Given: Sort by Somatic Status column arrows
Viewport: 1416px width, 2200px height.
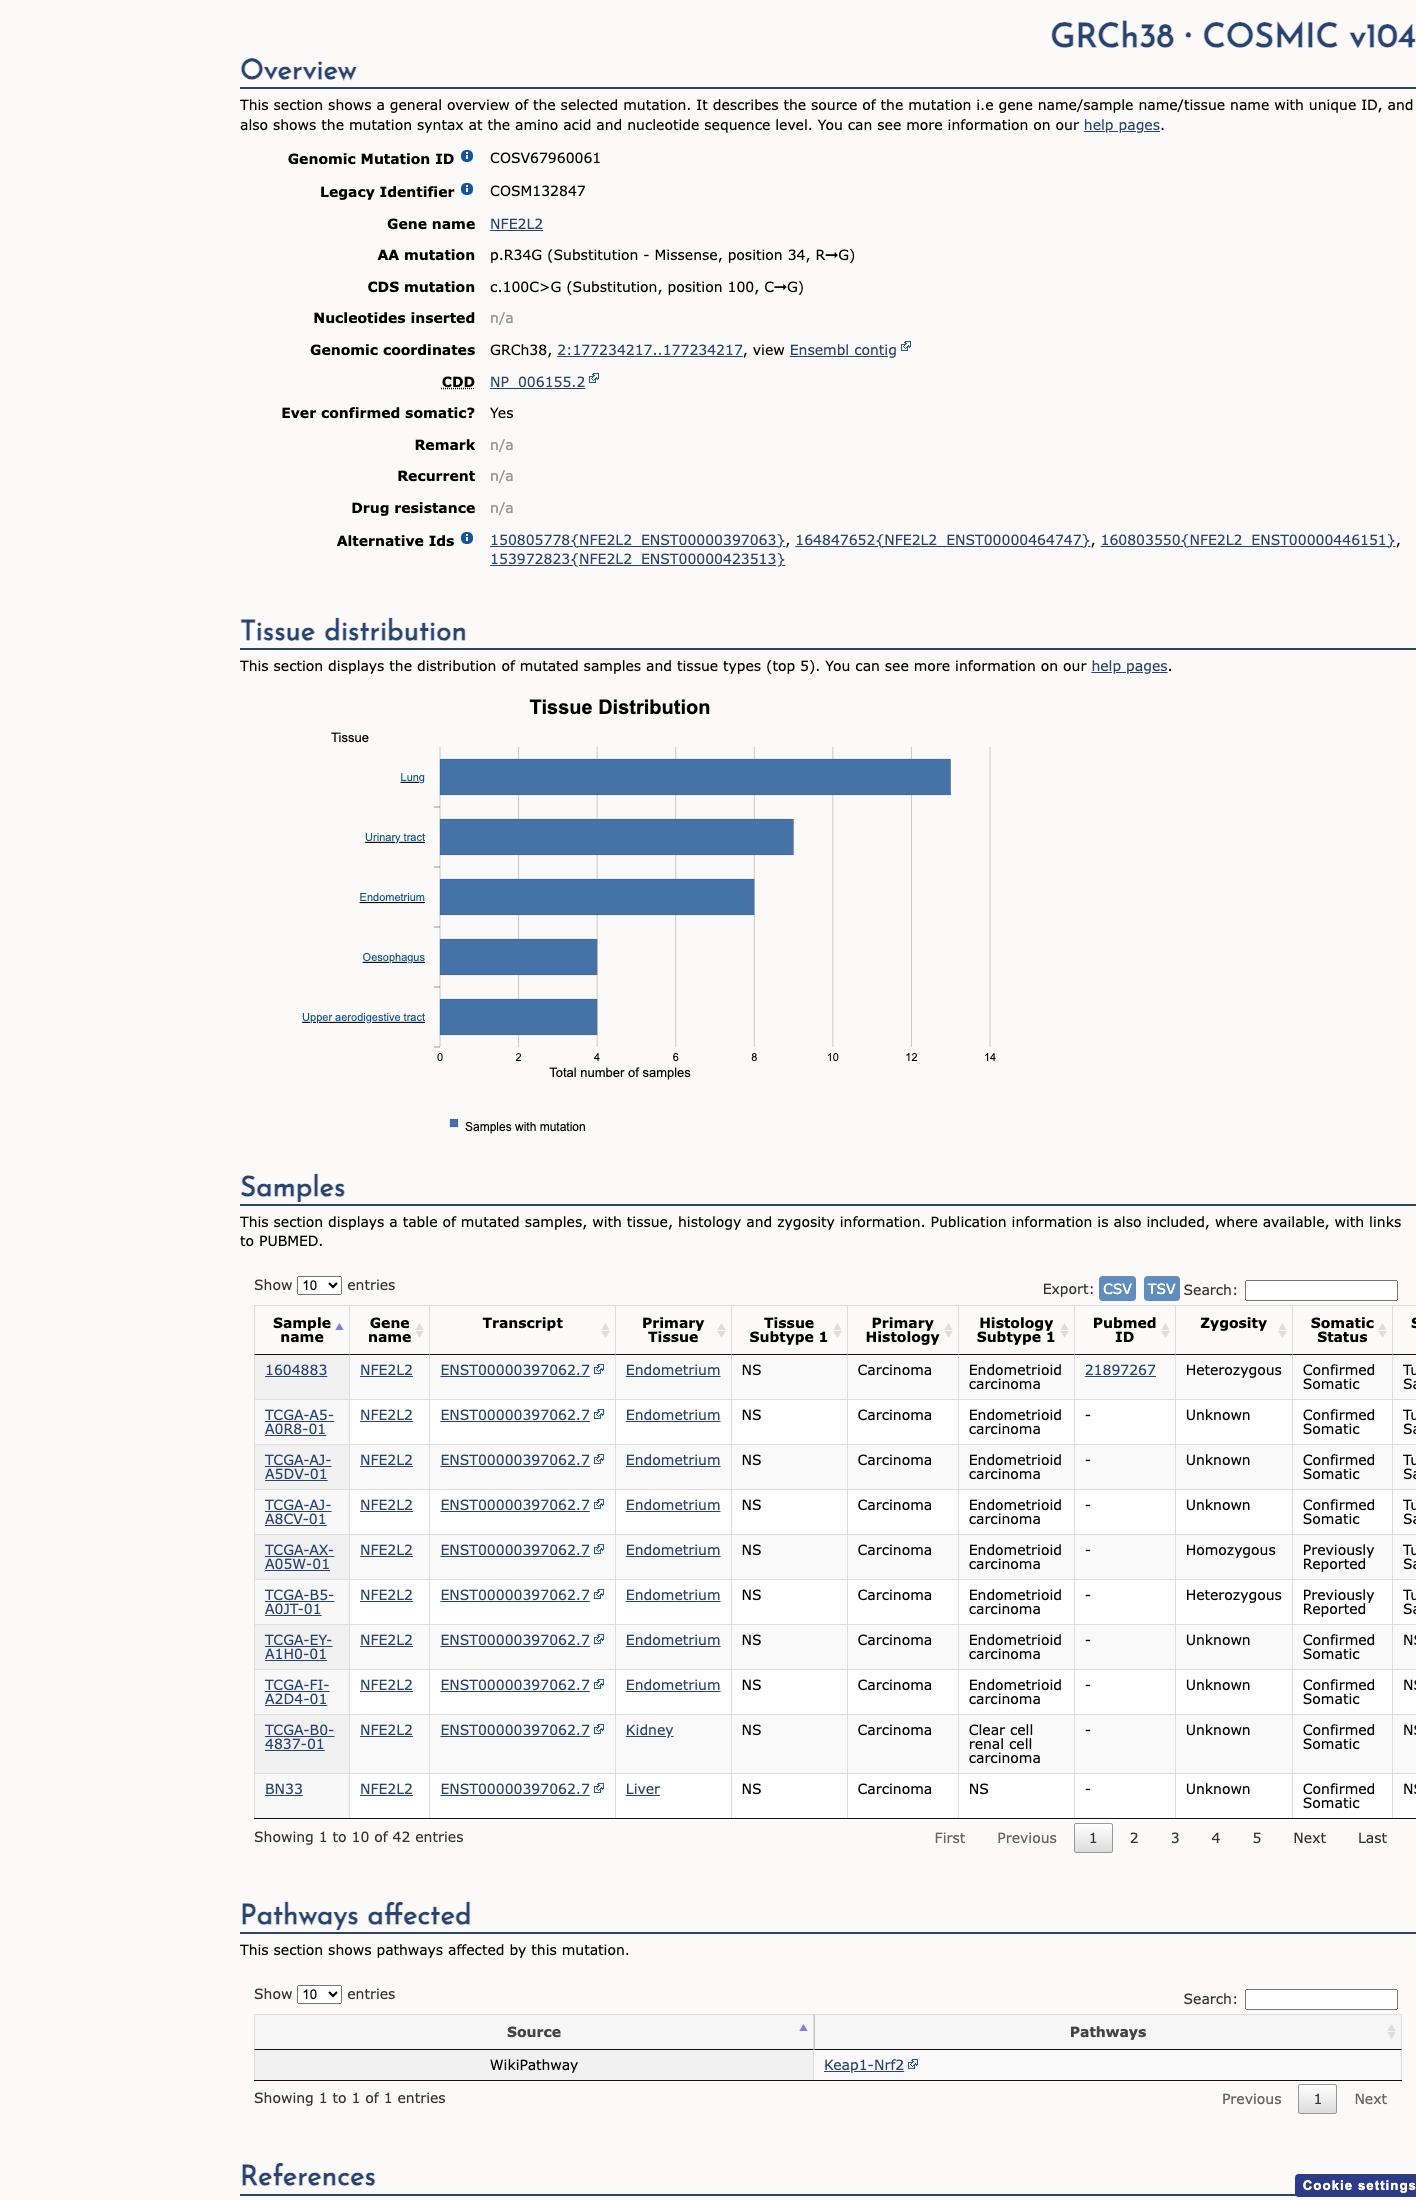Looking at the screenshot, I should [1382, 1330].
